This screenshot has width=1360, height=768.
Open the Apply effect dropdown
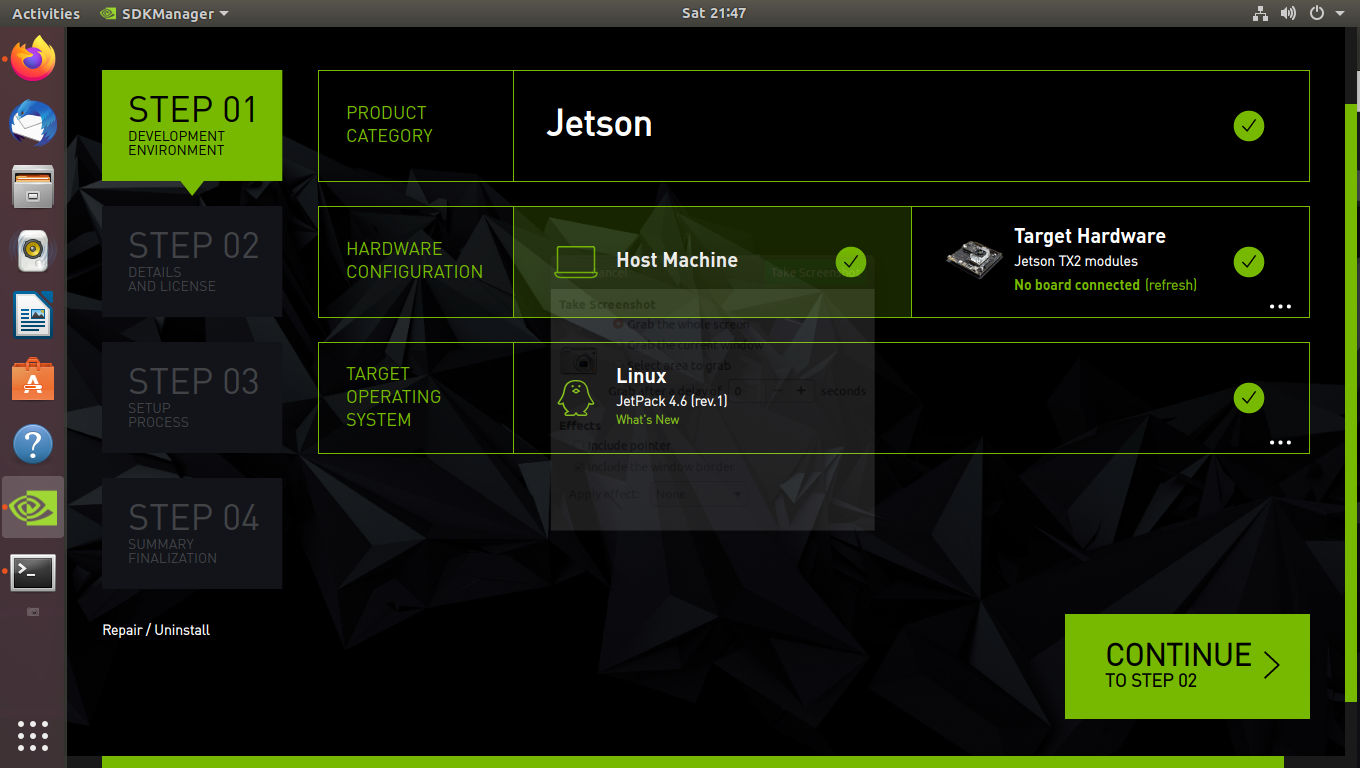pos(700,493)
